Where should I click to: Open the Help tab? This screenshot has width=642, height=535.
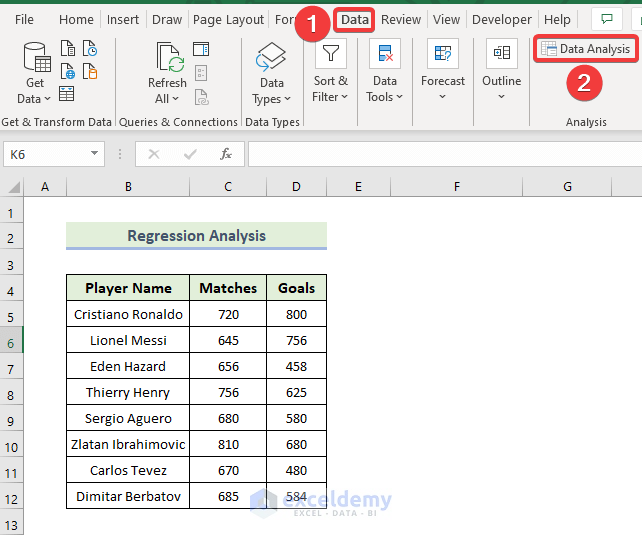[x=557, y=19]
